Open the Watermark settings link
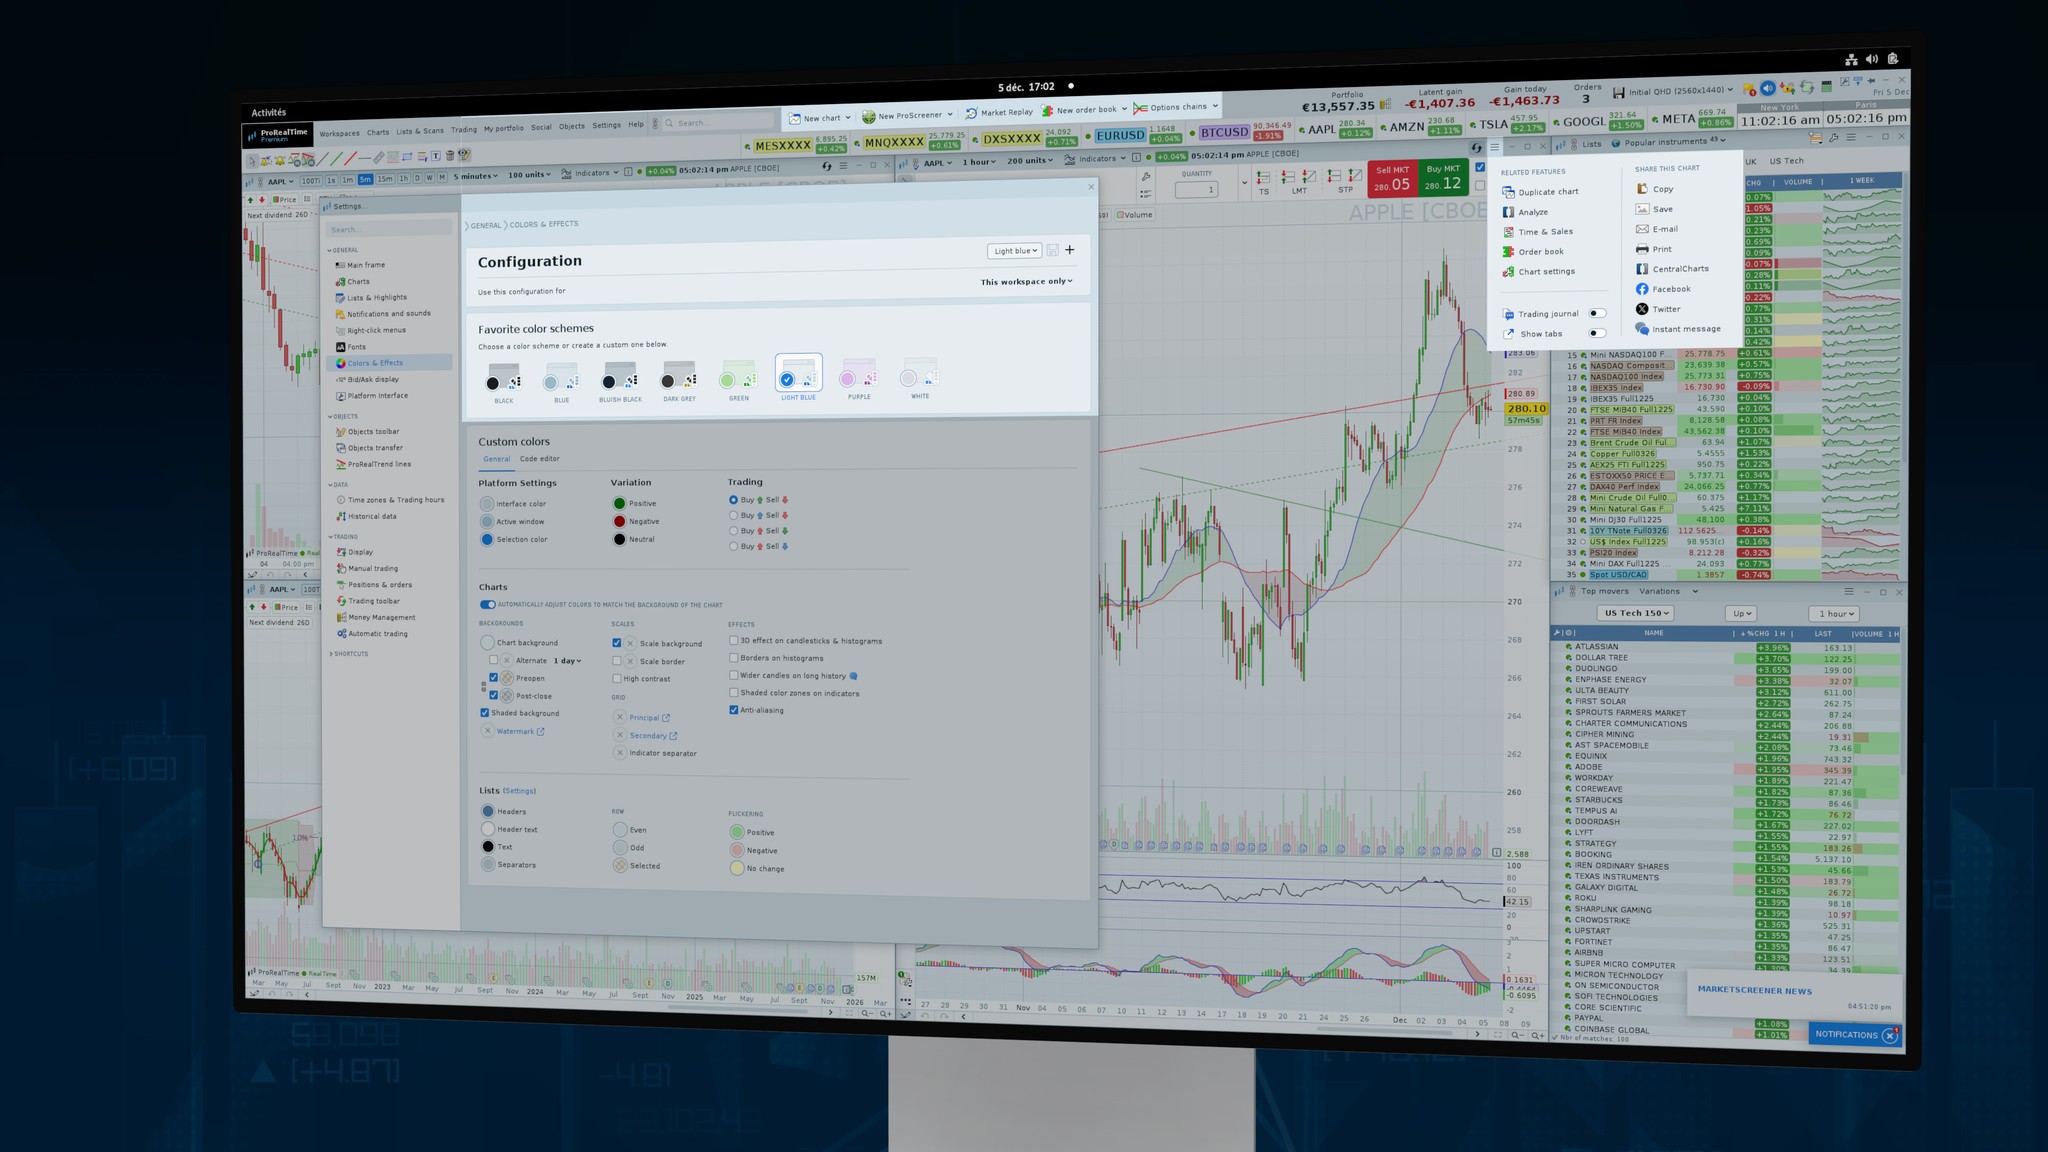 [x=520, y=732]
